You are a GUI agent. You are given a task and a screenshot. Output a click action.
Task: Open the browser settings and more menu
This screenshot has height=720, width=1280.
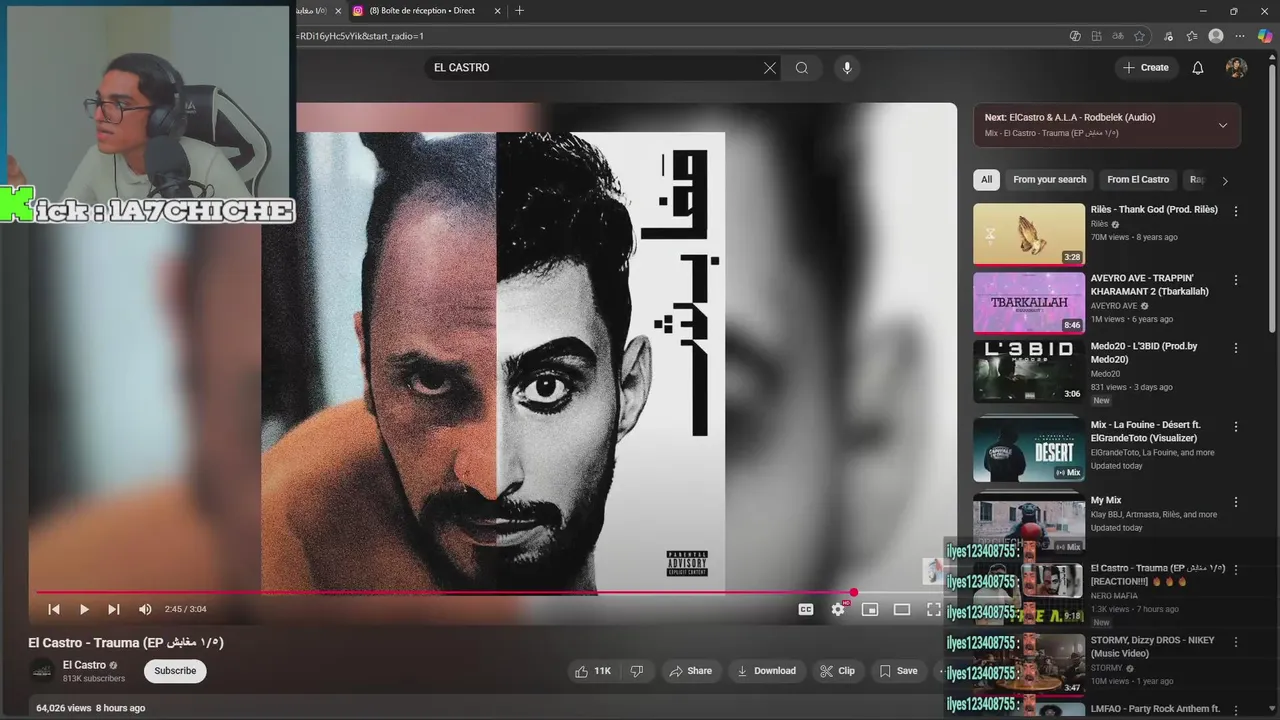[x=1240, y=36]
